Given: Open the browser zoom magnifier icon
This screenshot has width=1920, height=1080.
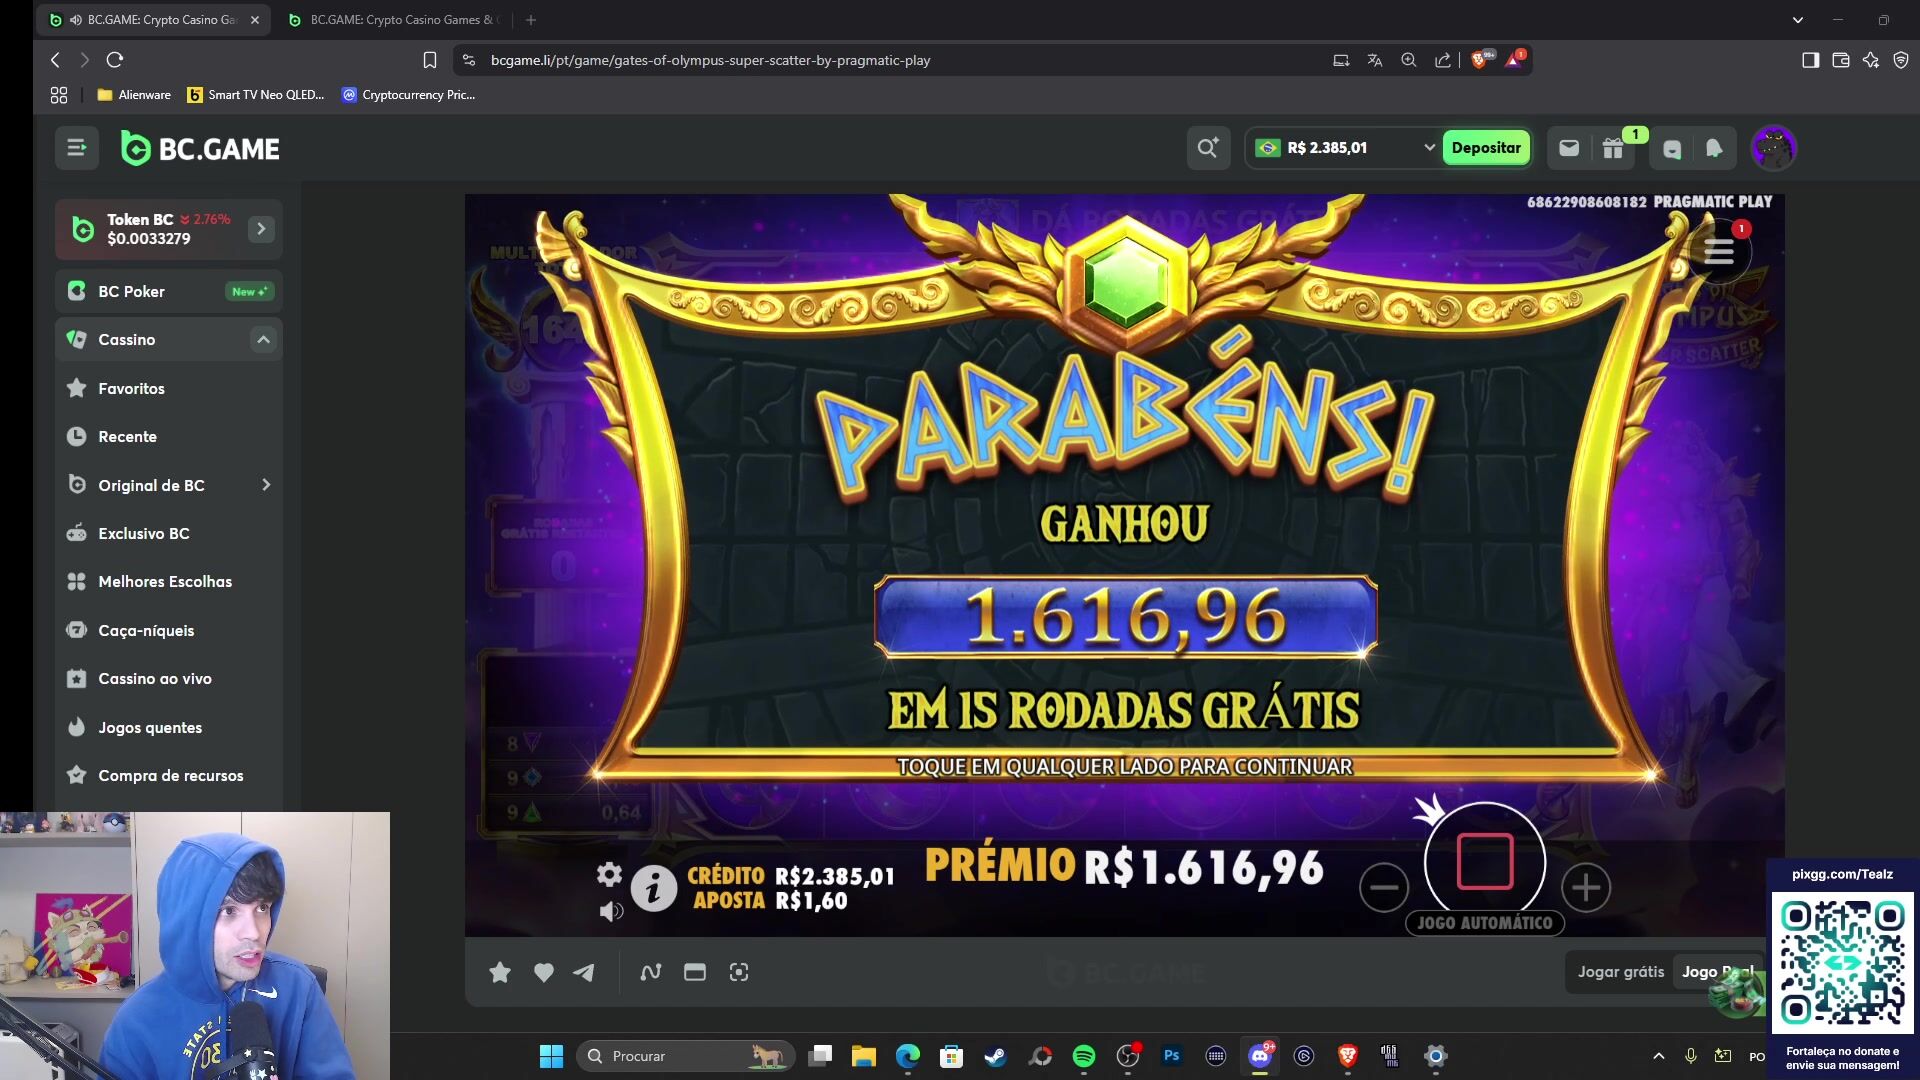Looking at the screenshot, I should pos(1409,60).
